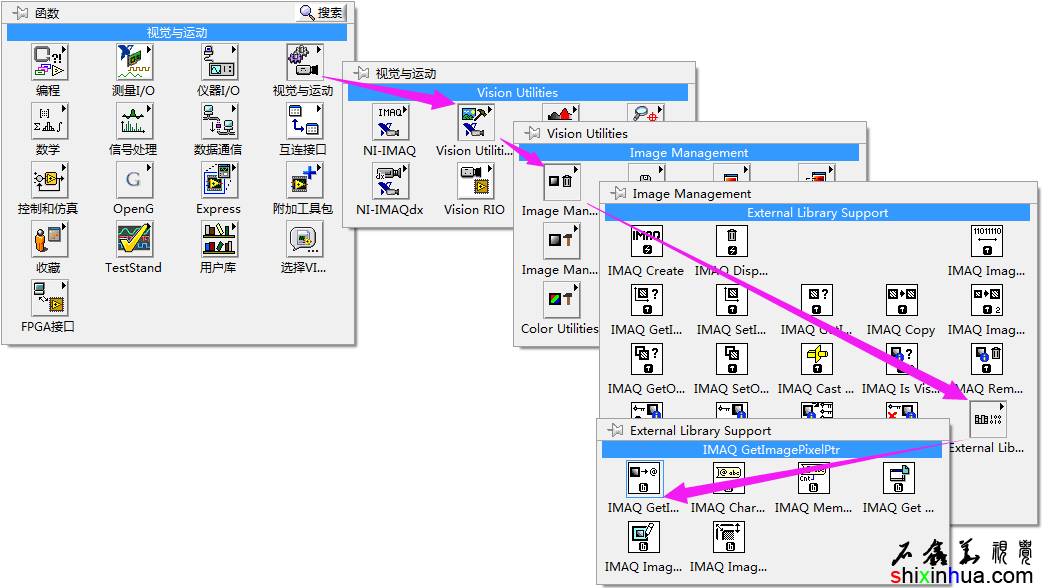Open Image Man... icon with trash can
Image resolution: width=1042 pixels, height=588 pixels.
(562, 183)
